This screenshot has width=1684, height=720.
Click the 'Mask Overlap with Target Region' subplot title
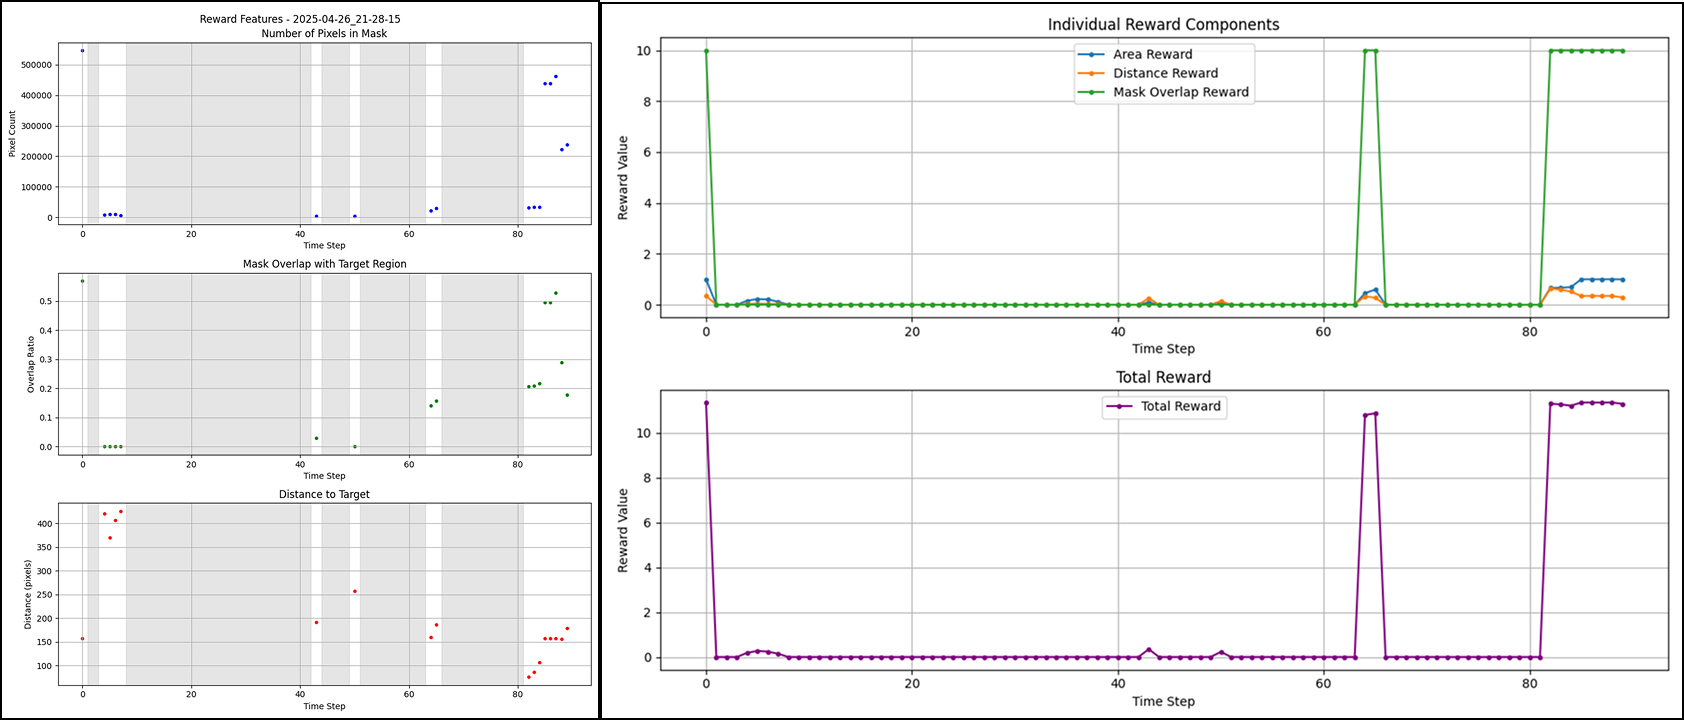click(x=324, y=264)
